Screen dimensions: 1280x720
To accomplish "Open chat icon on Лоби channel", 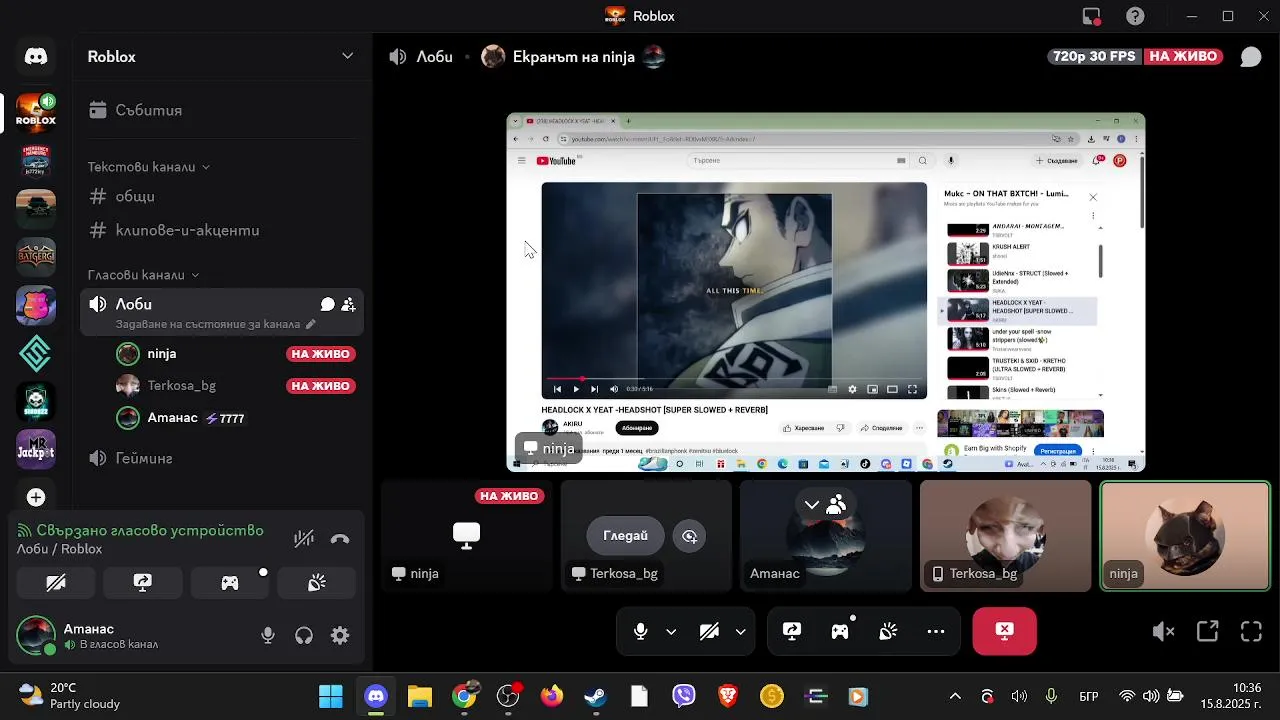I will point(327,305).
